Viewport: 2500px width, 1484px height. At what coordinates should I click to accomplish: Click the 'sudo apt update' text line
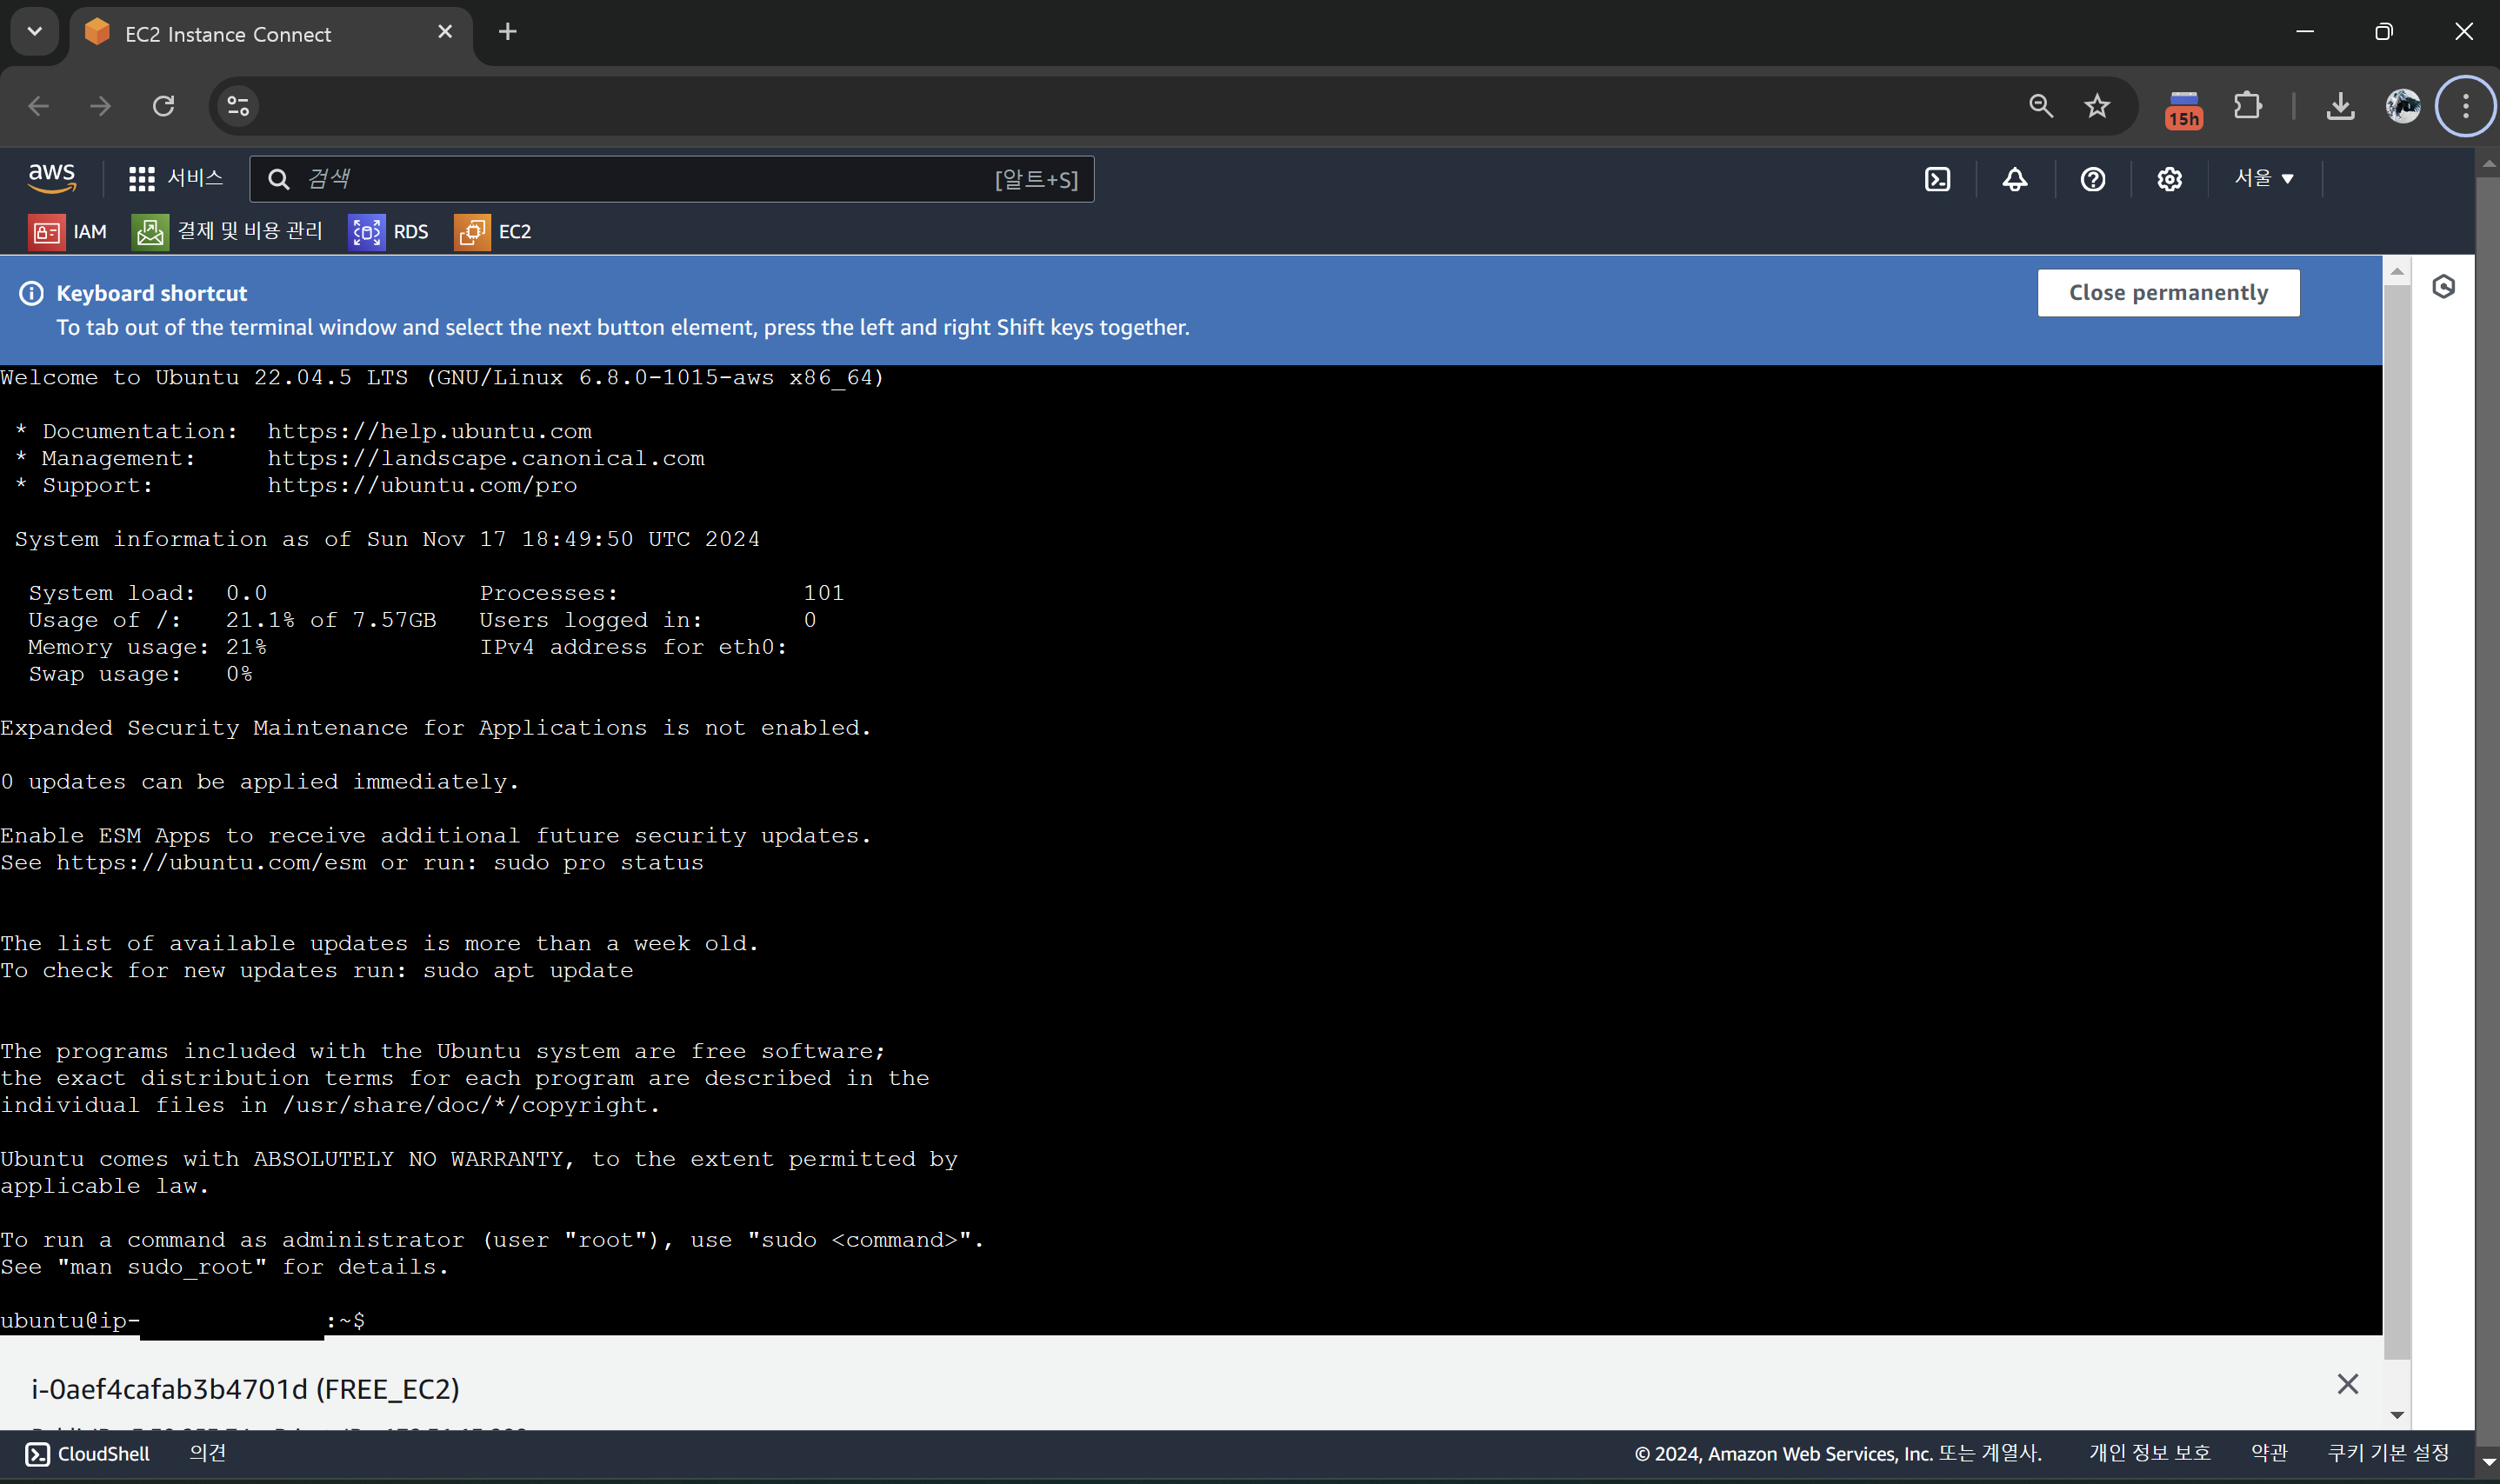pos(317,970)
